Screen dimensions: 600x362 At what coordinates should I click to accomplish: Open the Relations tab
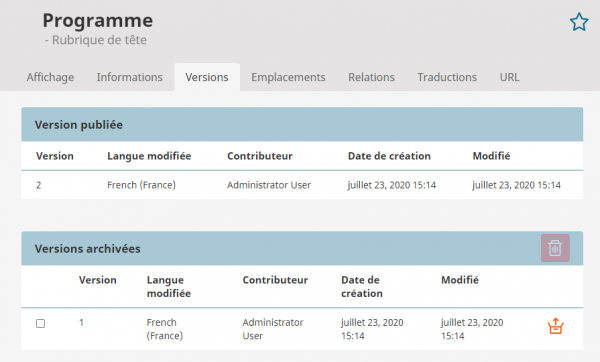coord(371,77)
